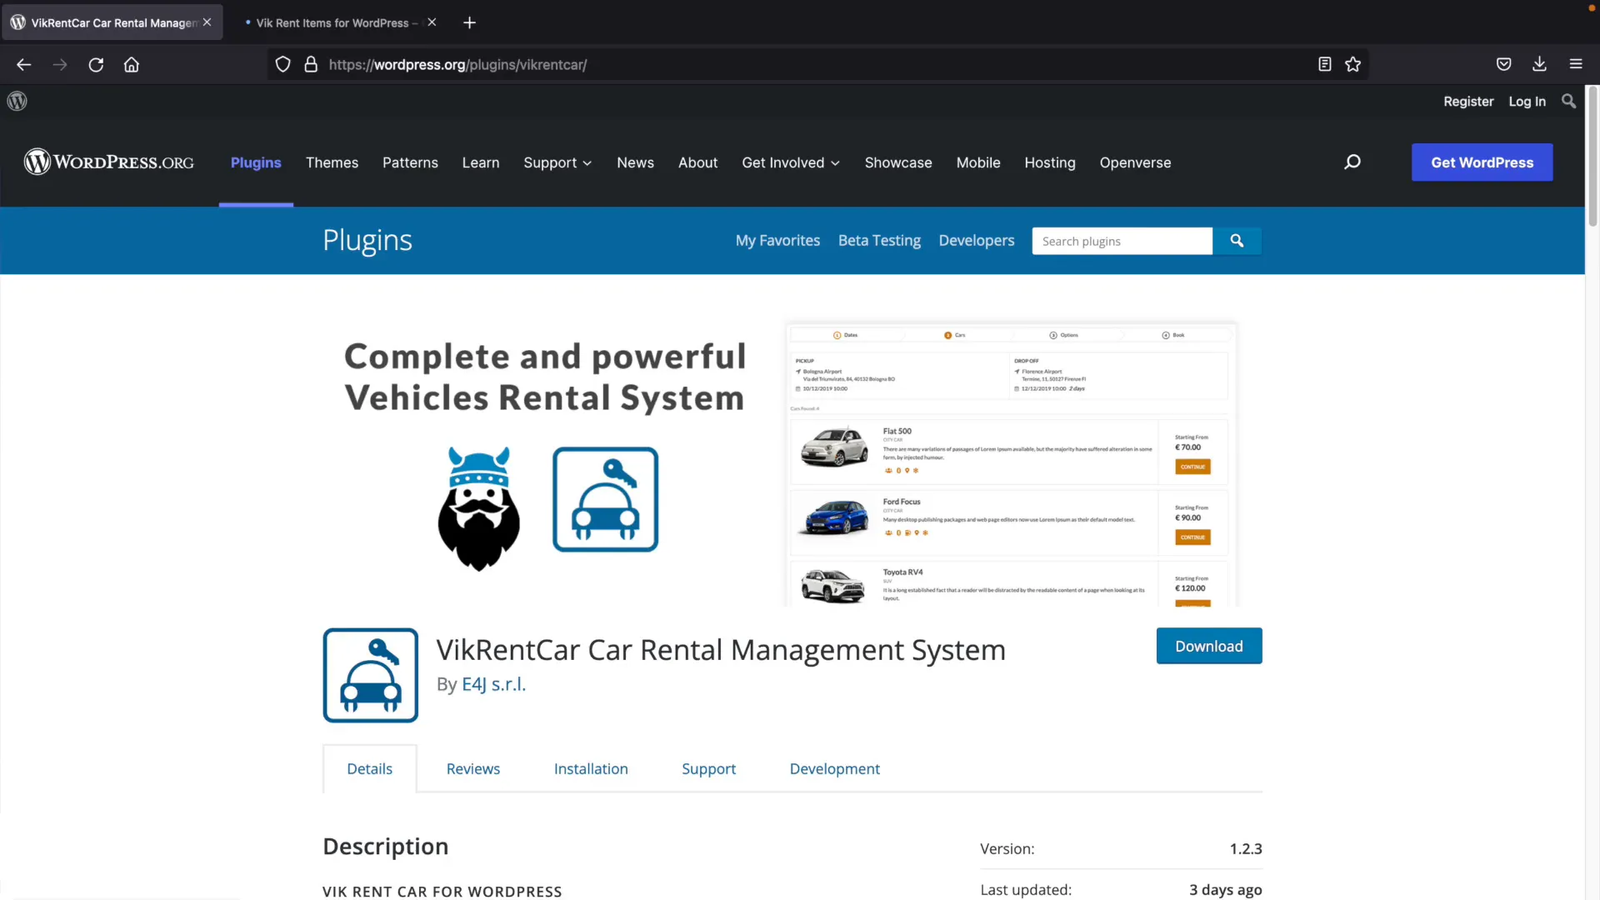This screenshot has height=900, width=1600.
Task: Open a new tab with plus icon
Action: click(x=469, y=22)
